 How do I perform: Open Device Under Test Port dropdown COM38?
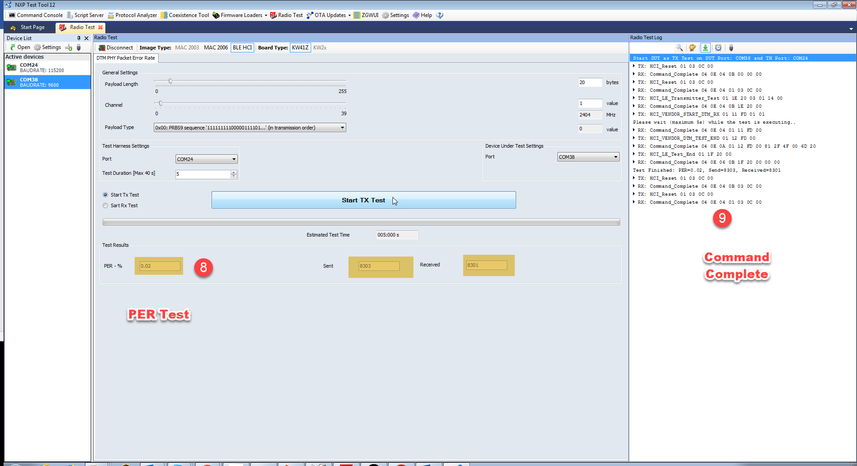coord(588,157)
